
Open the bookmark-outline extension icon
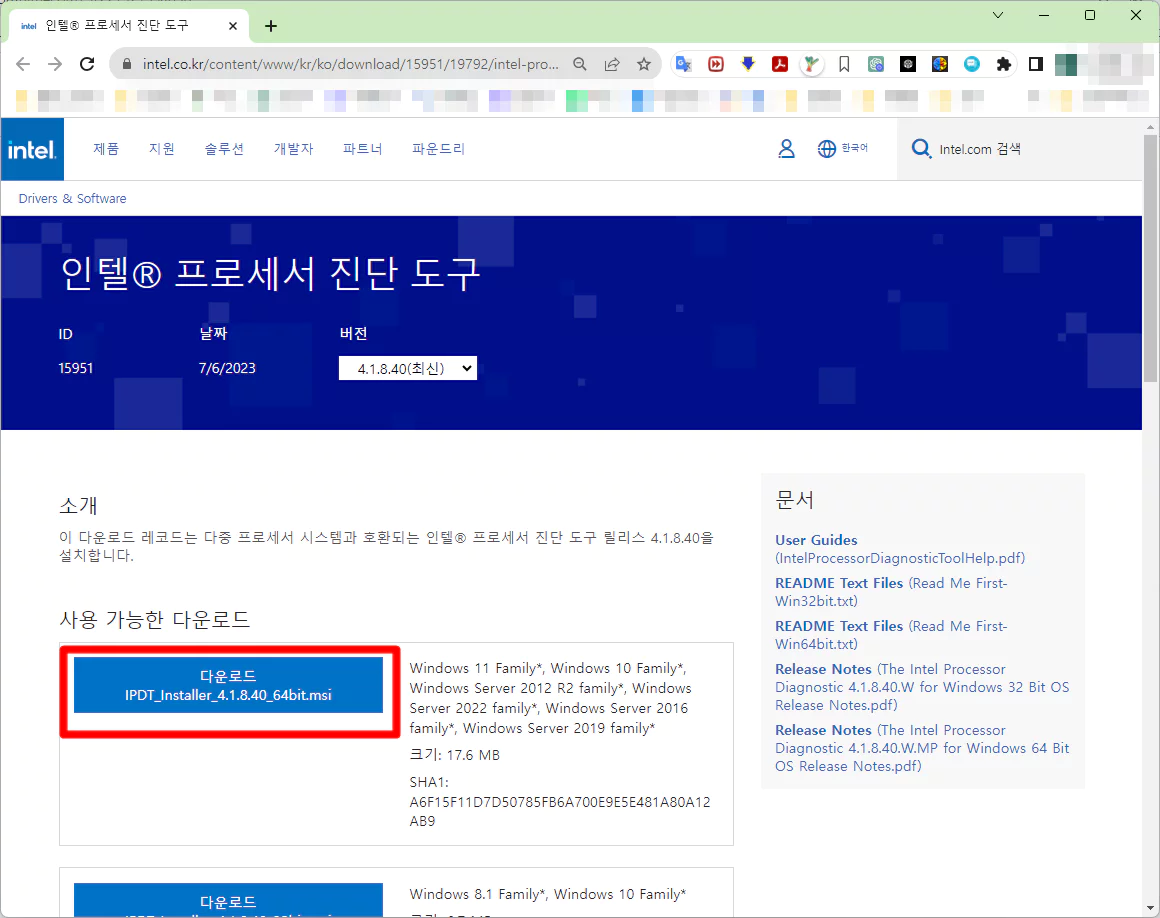pyautogui.click(x=844, y=64)
